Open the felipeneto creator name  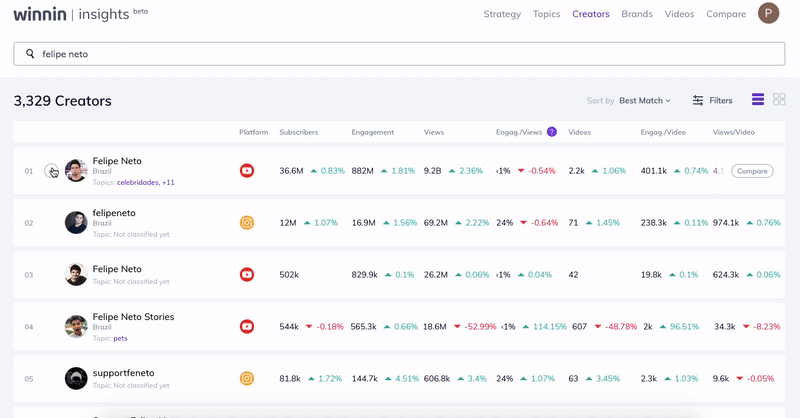pyautogui.click(x=114, y=213)
